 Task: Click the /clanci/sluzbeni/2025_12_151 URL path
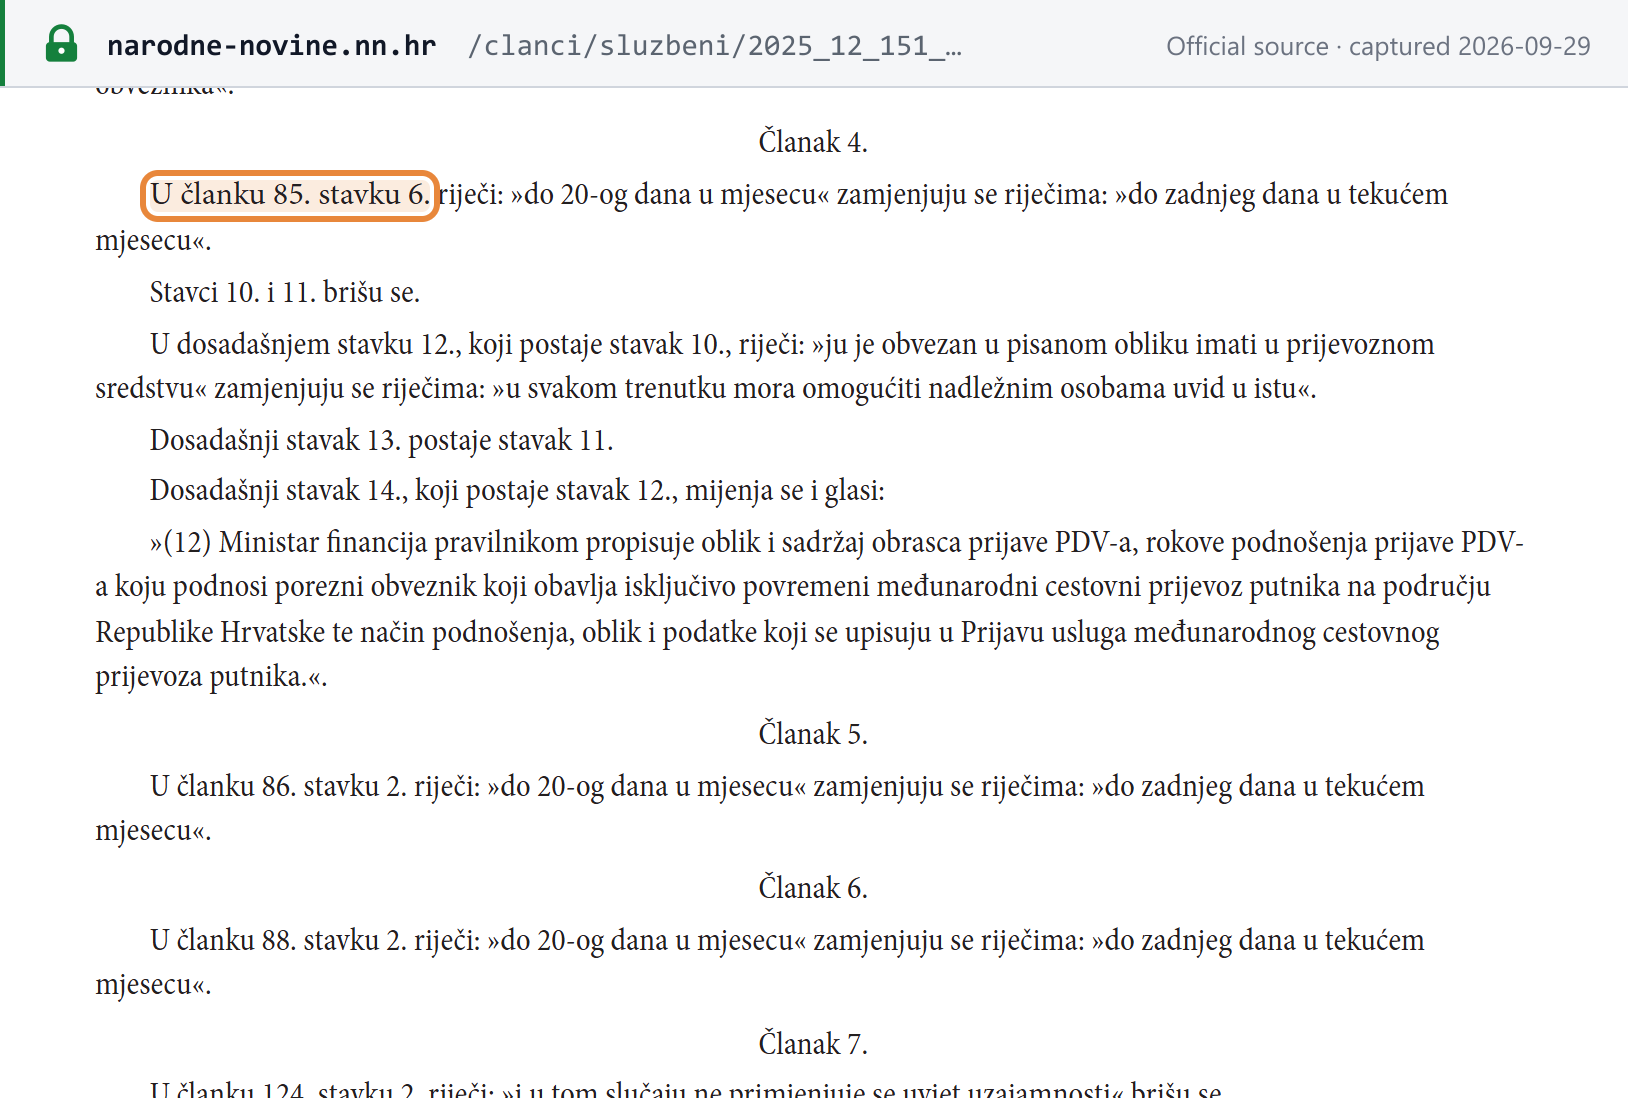(x=714, y=46)
